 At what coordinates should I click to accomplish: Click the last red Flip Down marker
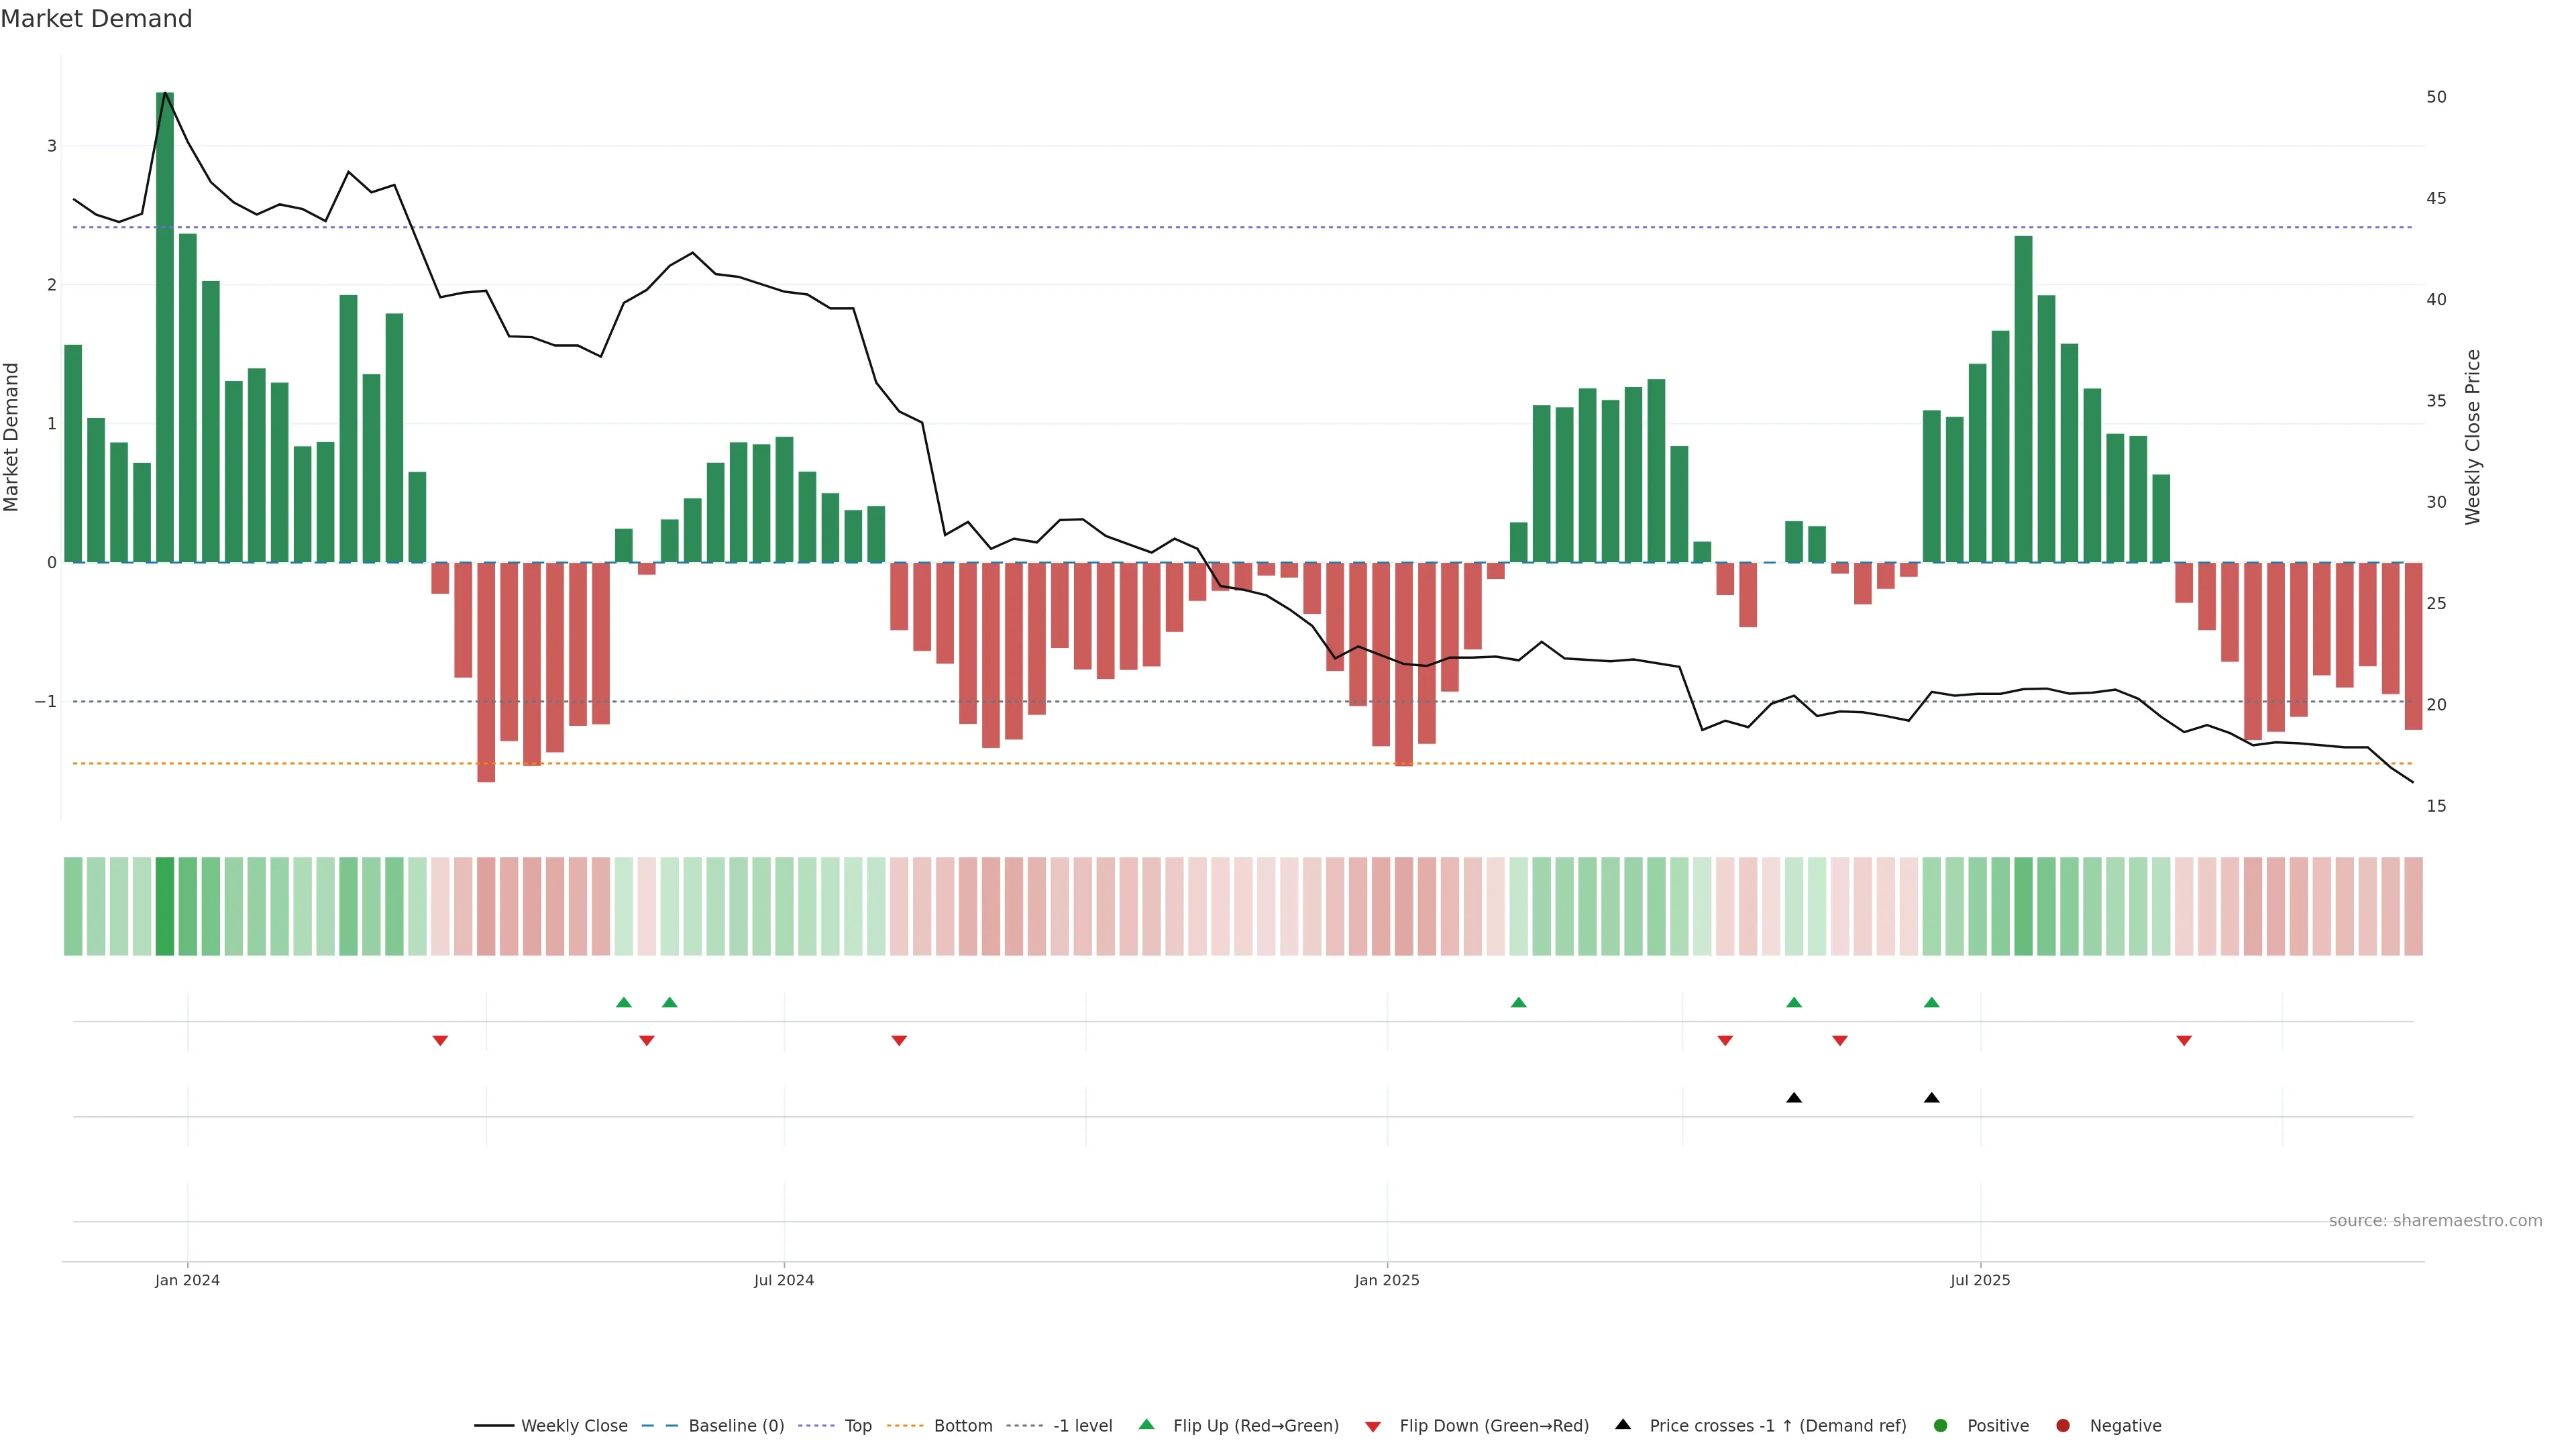point(2184,1041)
